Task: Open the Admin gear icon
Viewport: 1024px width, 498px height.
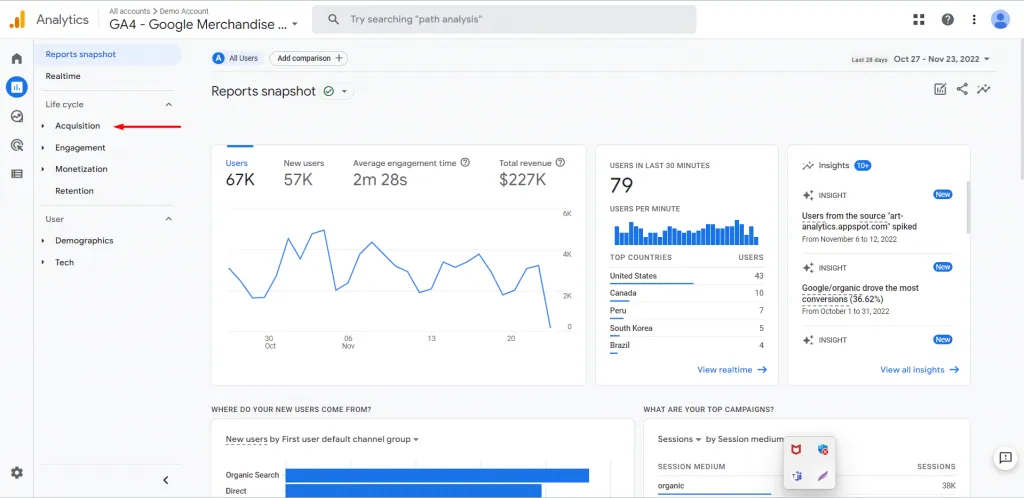Action: coord(17,473)
